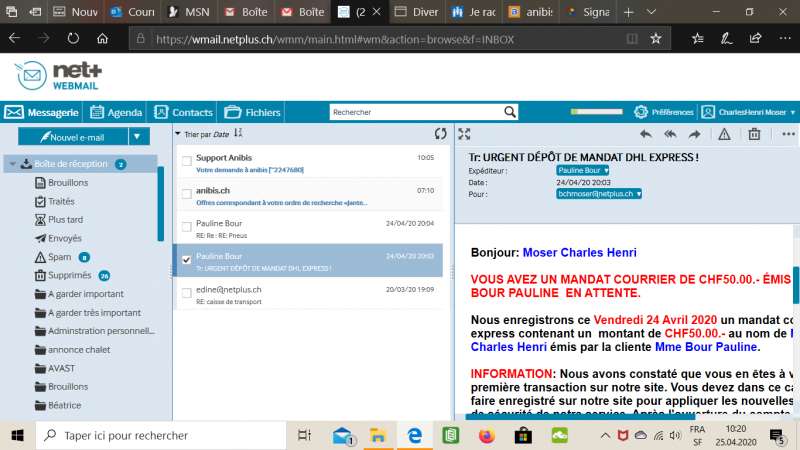The image size is (800, 450).
Task: Go back to previous page
Action: click(14, 38)
